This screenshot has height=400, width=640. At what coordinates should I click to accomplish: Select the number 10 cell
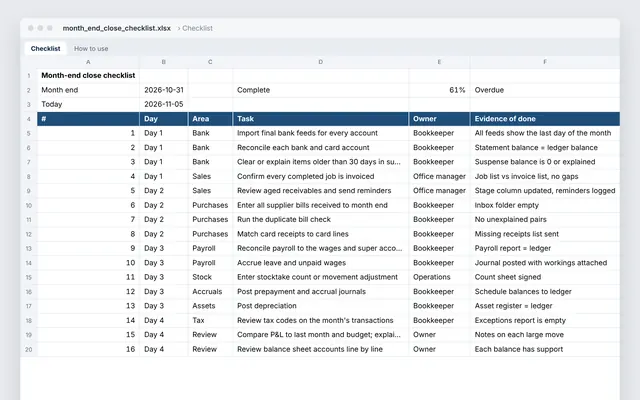click(x=88, y=263)
